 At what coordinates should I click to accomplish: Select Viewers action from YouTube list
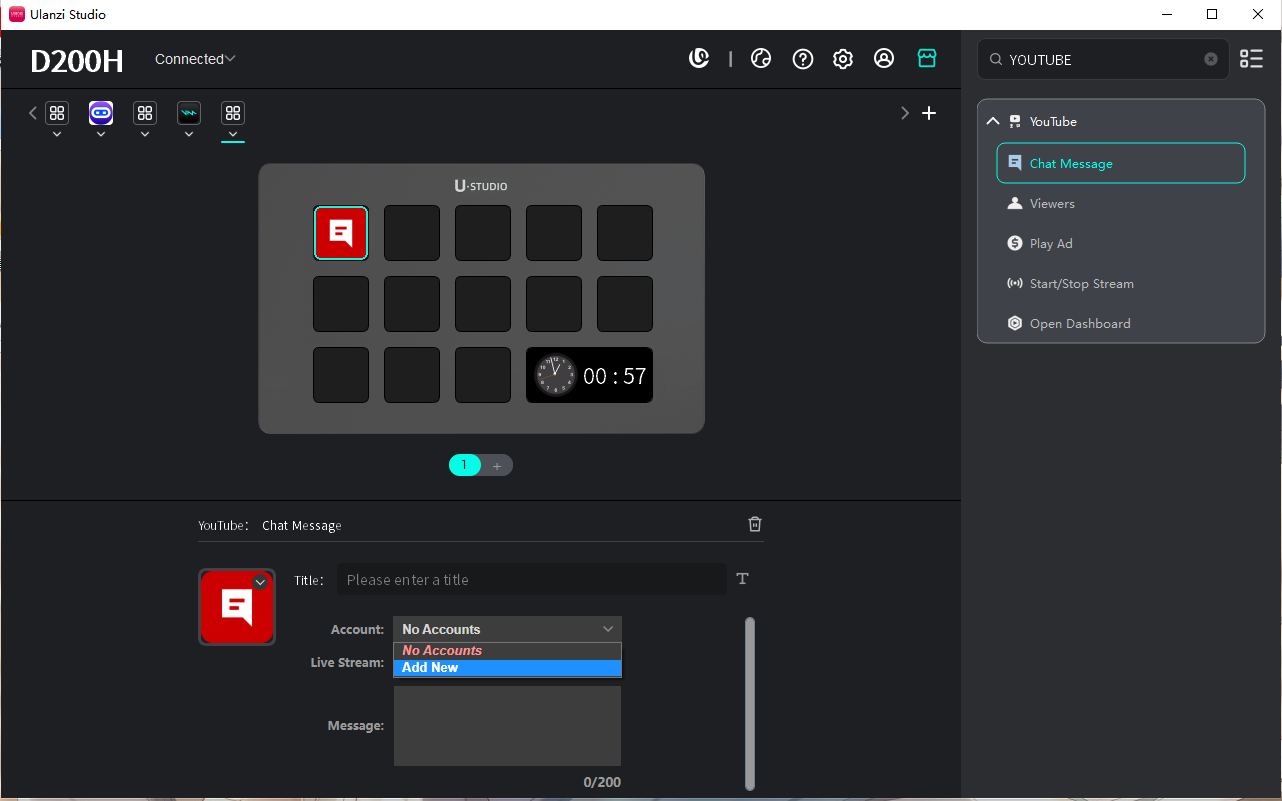(1052, 203)
